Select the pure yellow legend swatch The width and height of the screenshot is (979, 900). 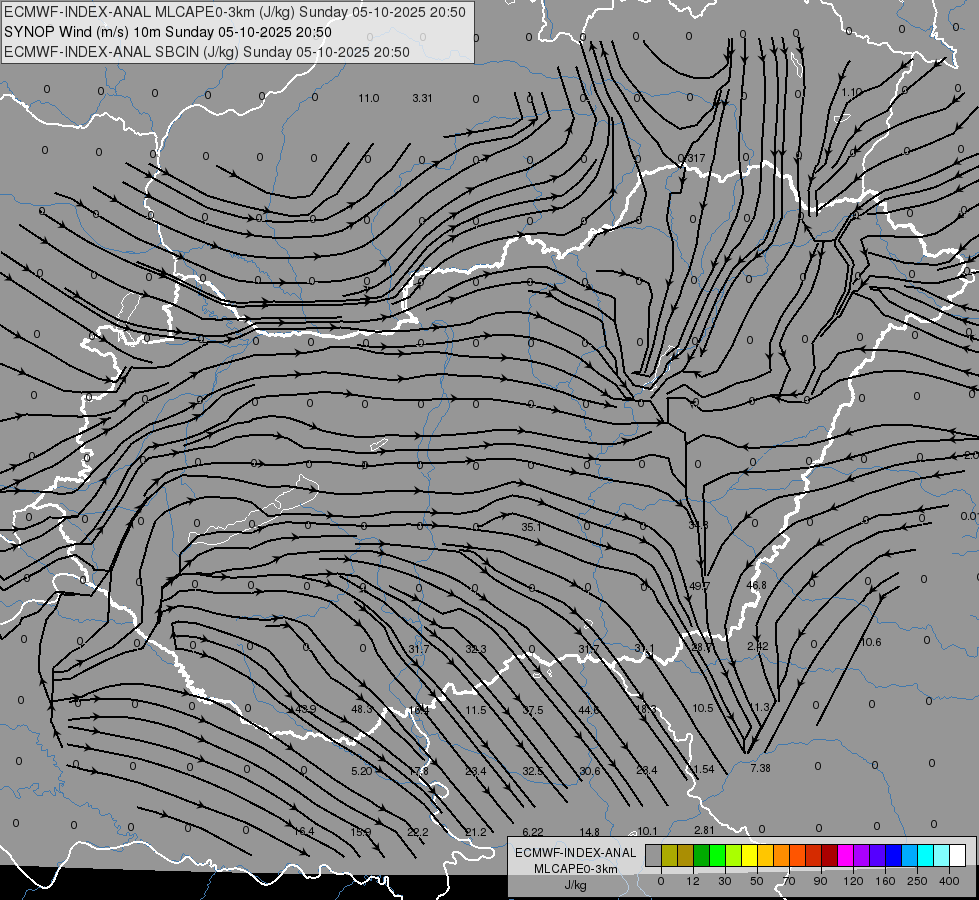pyautogui.click(x=749, y=855)
